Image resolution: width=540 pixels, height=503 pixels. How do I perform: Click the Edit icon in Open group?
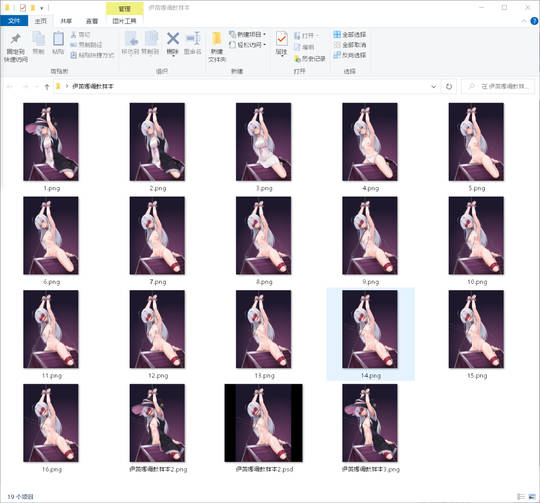coord(297,47)
